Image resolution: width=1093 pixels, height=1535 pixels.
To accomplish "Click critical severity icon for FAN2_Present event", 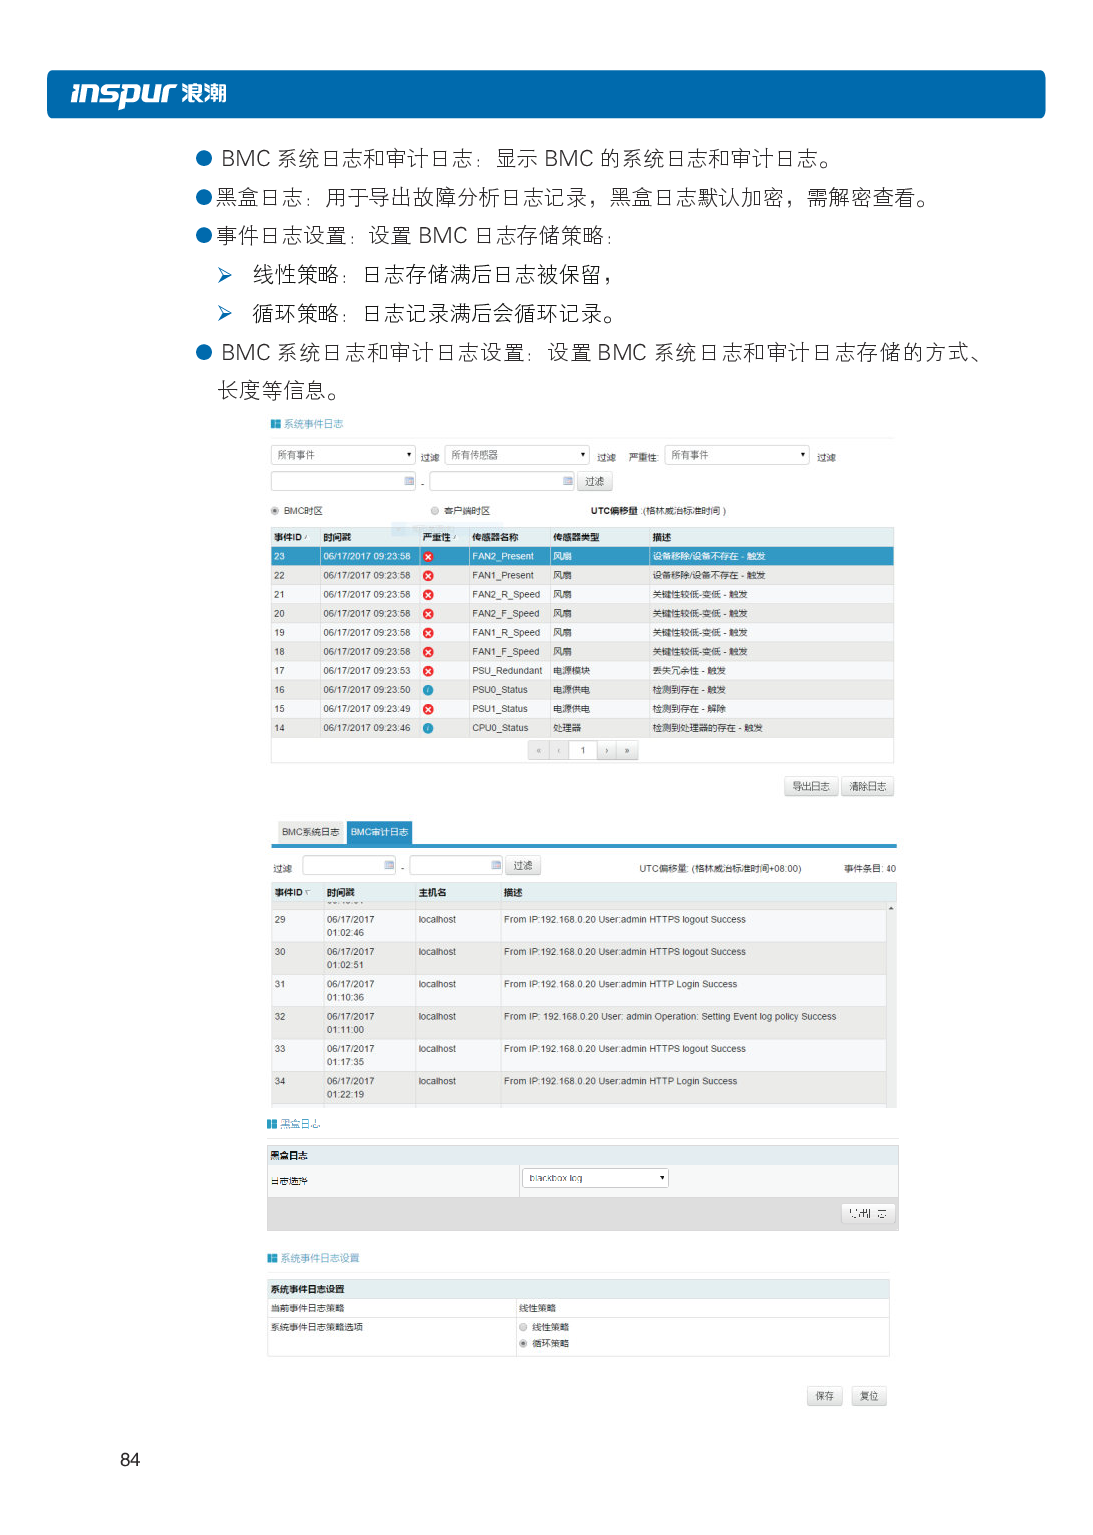I will tap(428, 557).
